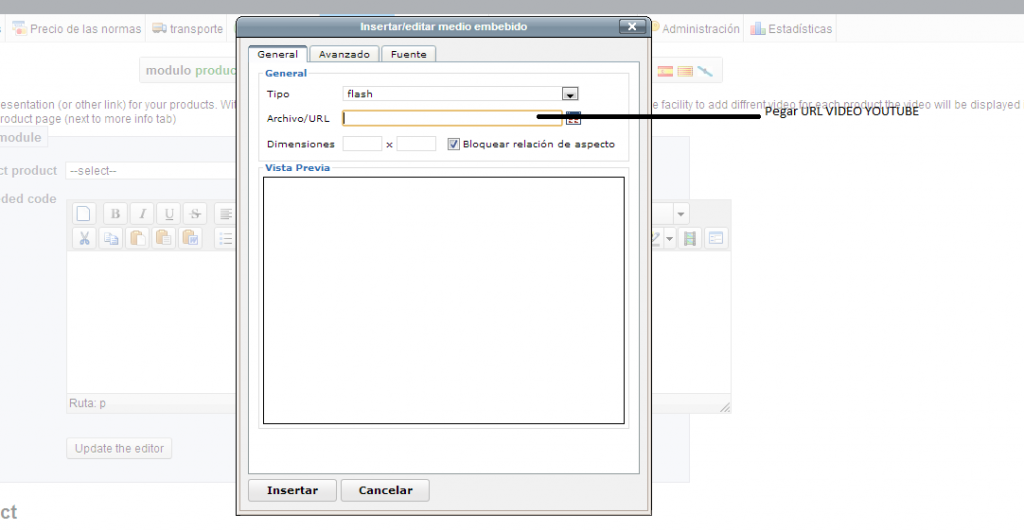Click the paste from Word icon
Viewport: 1024px width, 530px height.
pyautogui.click(x=190, y=238)
